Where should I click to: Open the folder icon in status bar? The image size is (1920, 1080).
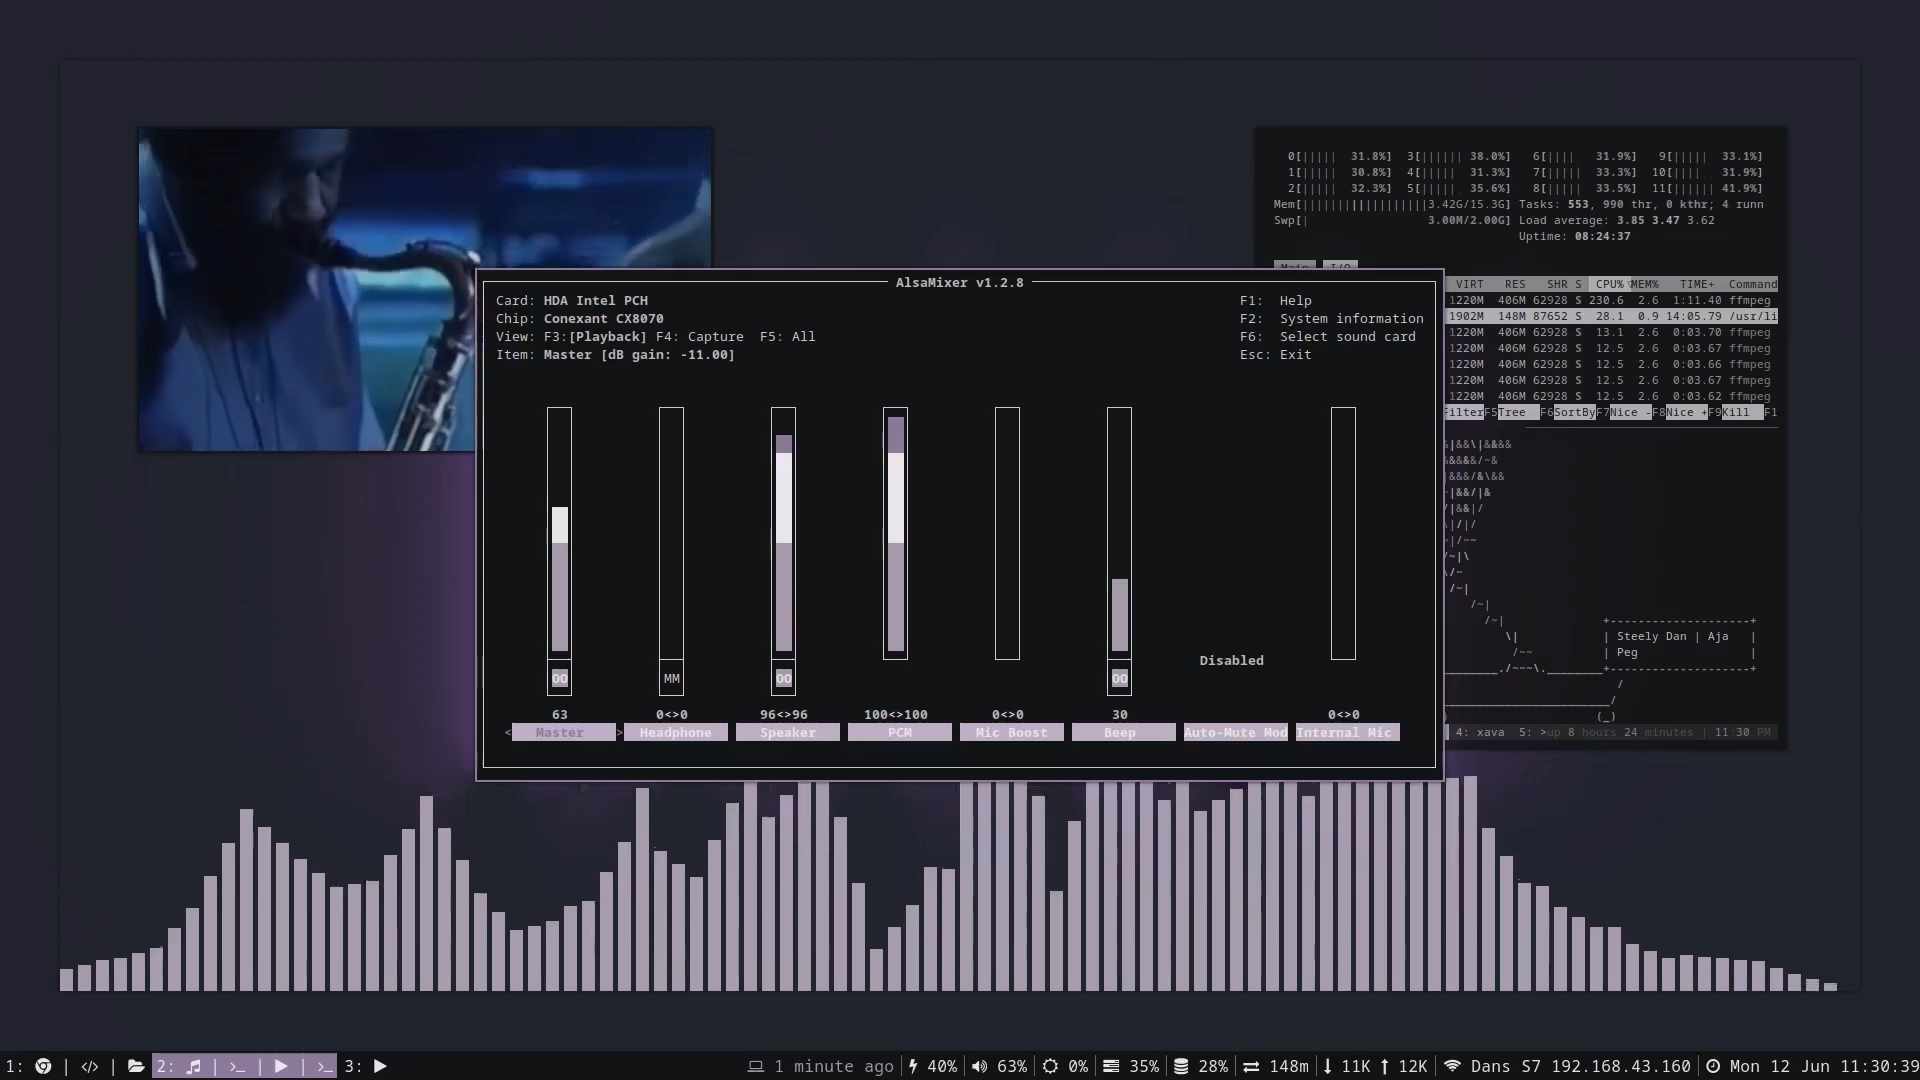136,1066
